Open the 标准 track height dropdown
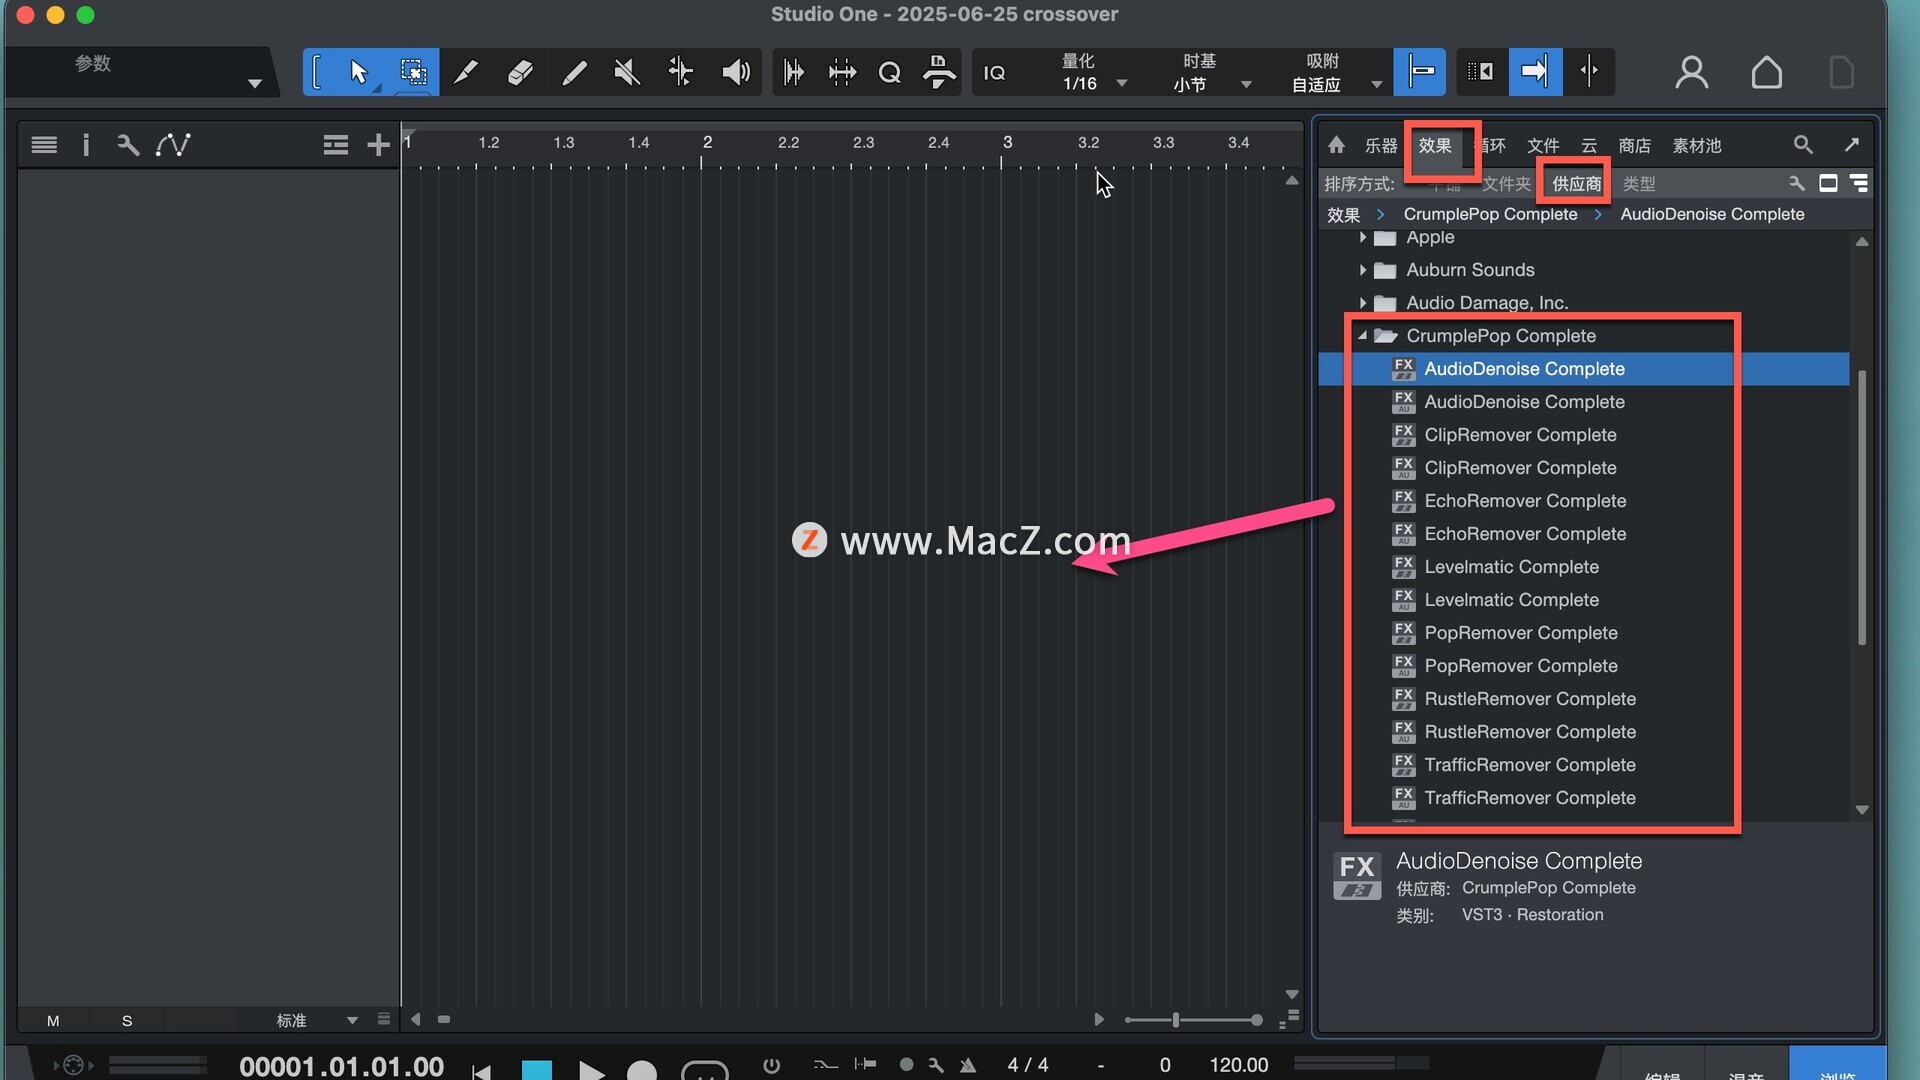1920x1080 pixels. 315,1021
